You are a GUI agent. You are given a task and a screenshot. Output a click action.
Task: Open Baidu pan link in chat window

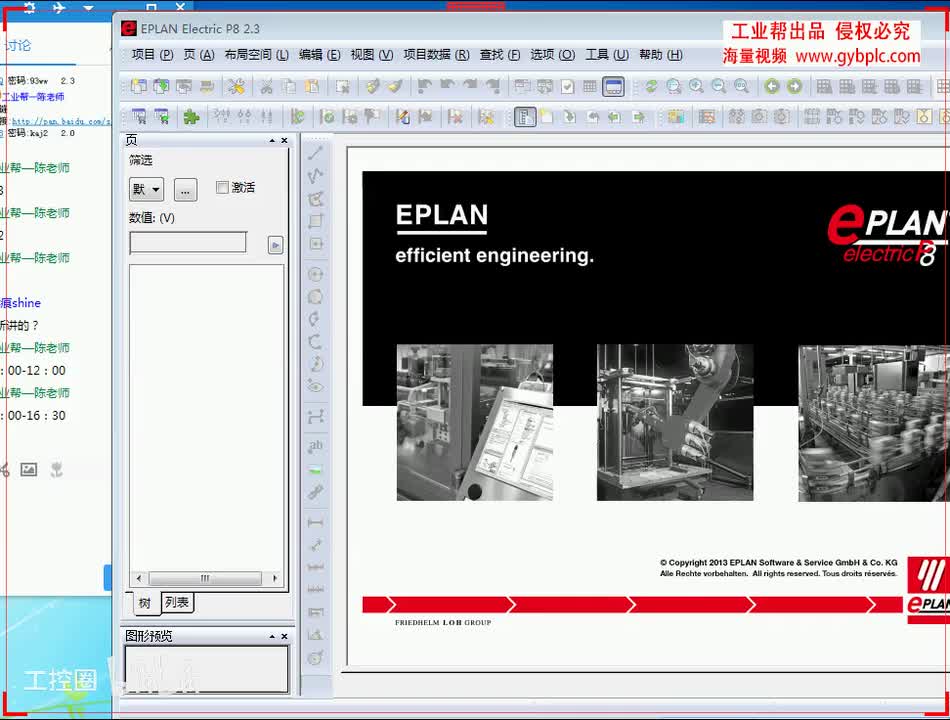tap(61, 122)
